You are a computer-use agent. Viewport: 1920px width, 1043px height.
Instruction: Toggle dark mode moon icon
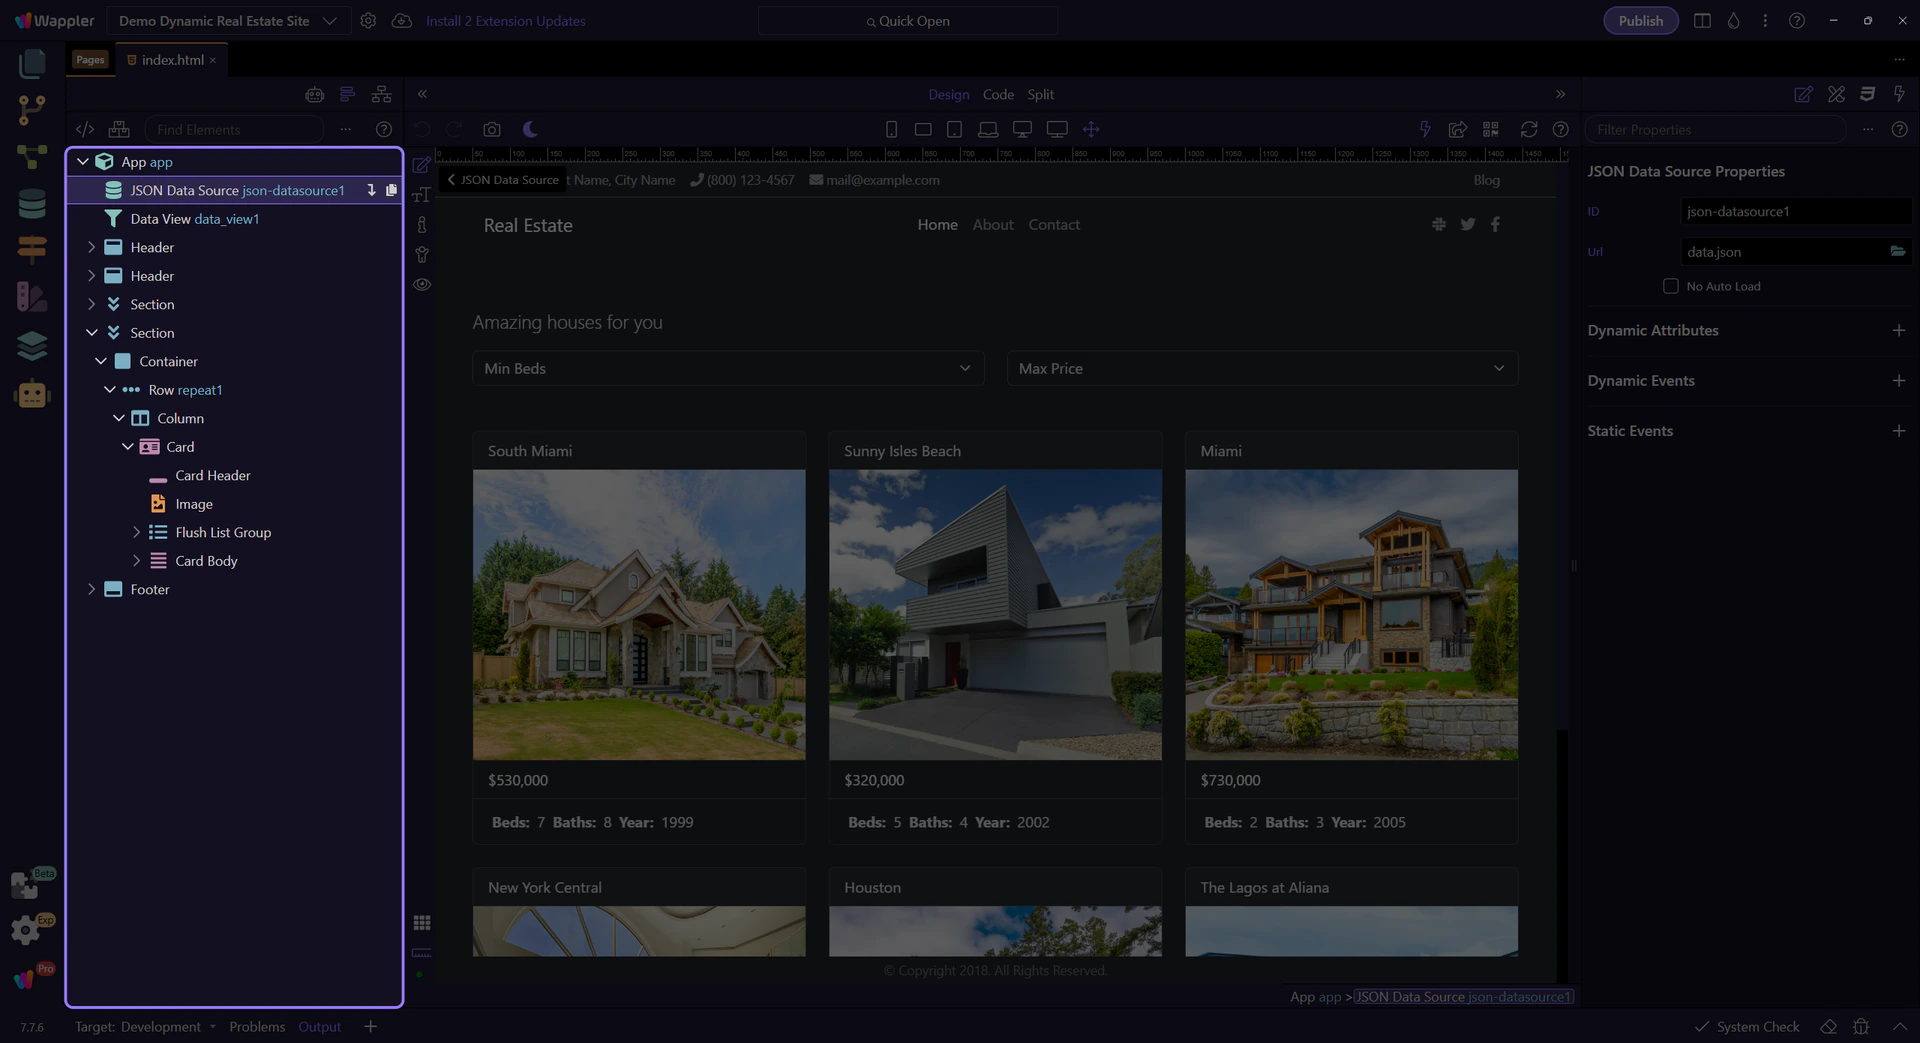pos(530,129)
